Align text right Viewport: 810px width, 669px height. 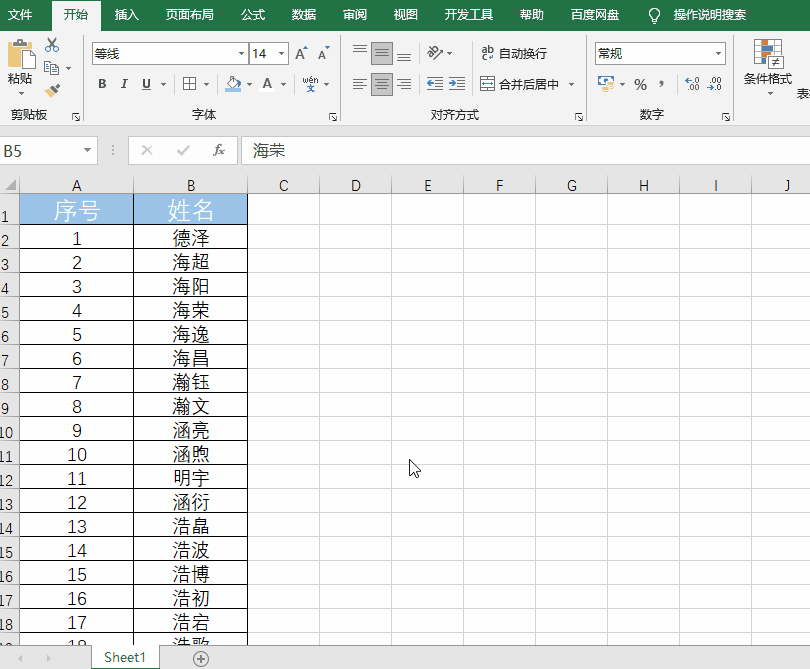click(x=404, y=84)
